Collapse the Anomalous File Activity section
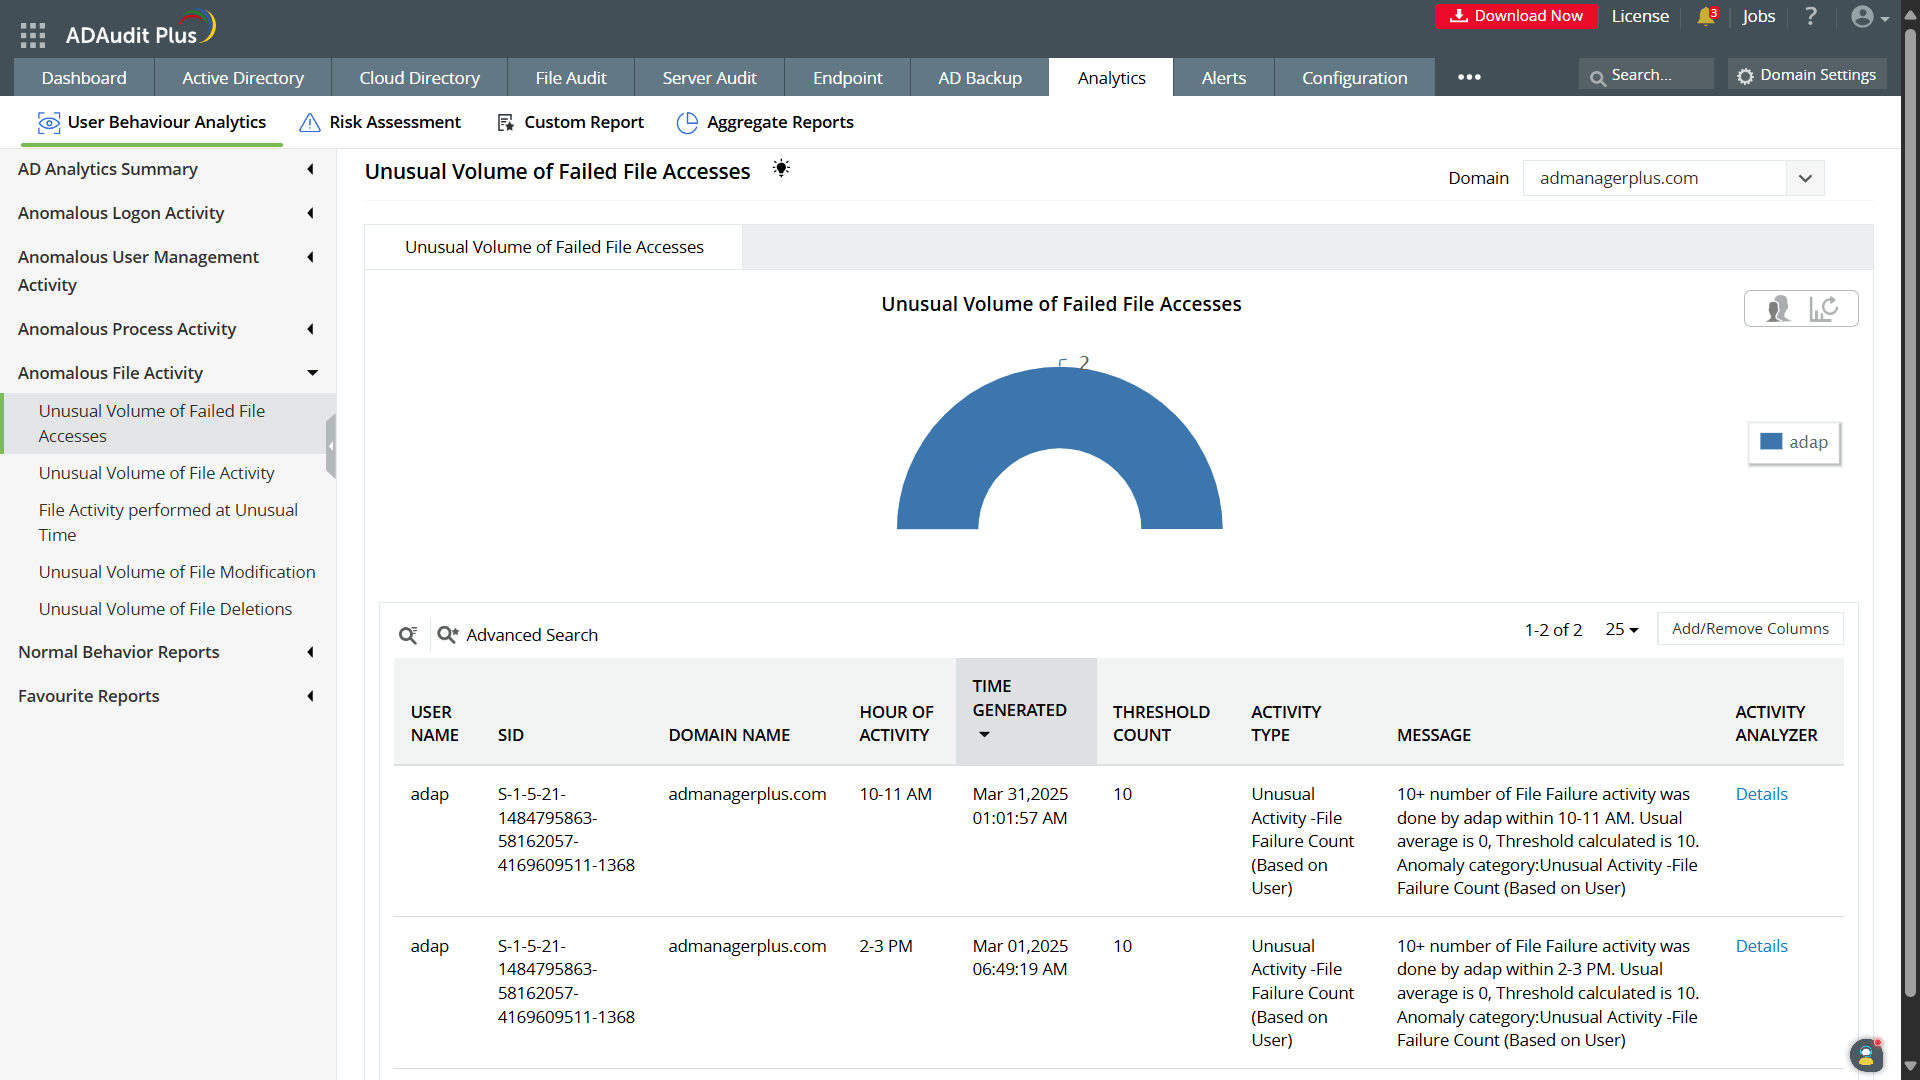 [x=312, y=373]
